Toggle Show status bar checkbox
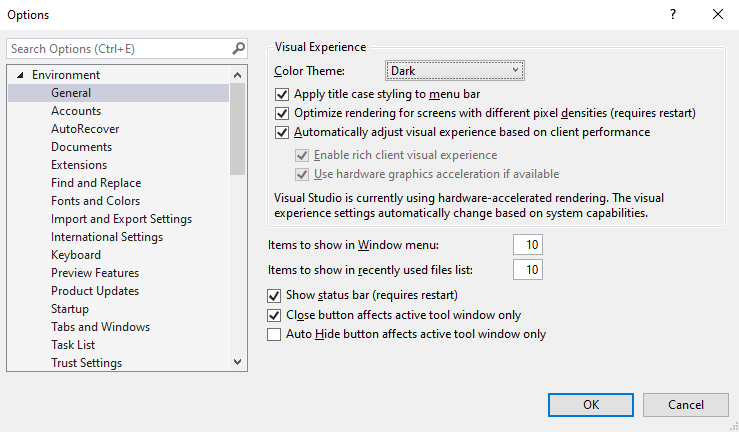Screen dimensions: 739x432 pos(275,296)
